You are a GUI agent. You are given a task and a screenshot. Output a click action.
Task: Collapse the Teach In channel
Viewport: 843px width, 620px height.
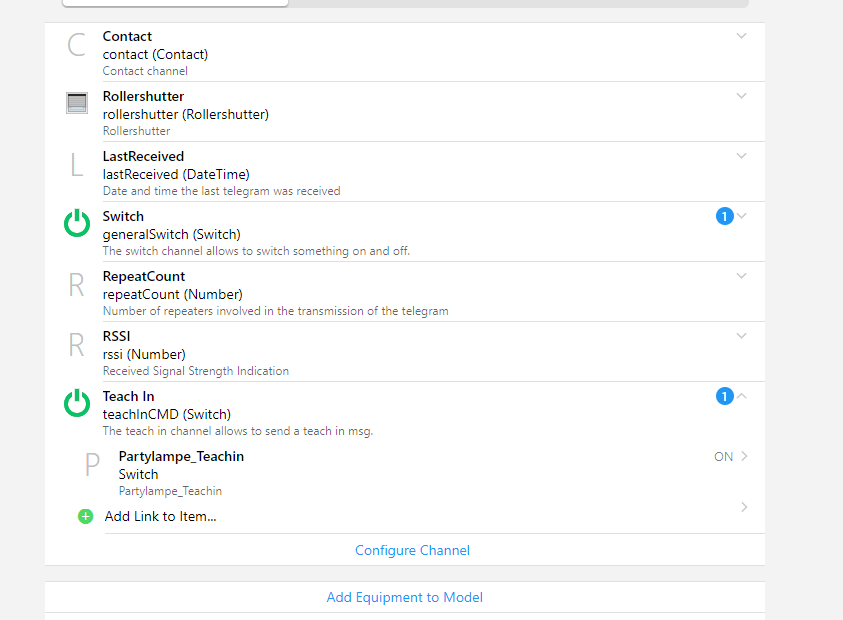pyautogui.click(x=742, y=396)
